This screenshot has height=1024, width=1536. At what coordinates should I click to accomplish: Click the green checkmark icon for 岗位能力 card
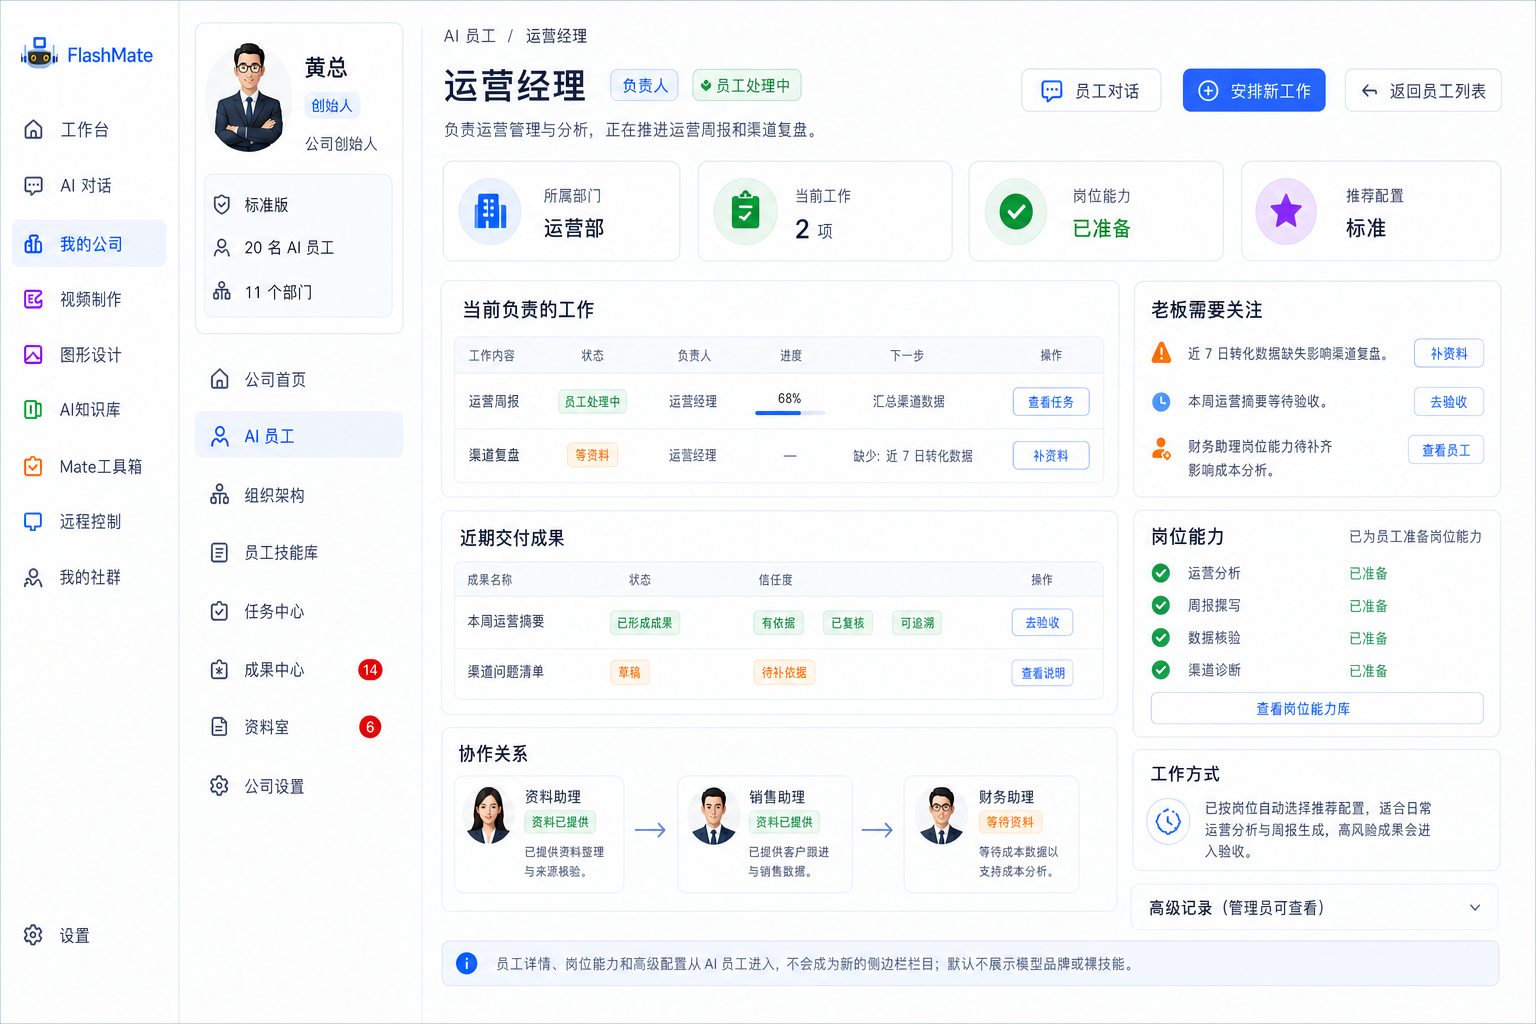[1016, 211]
